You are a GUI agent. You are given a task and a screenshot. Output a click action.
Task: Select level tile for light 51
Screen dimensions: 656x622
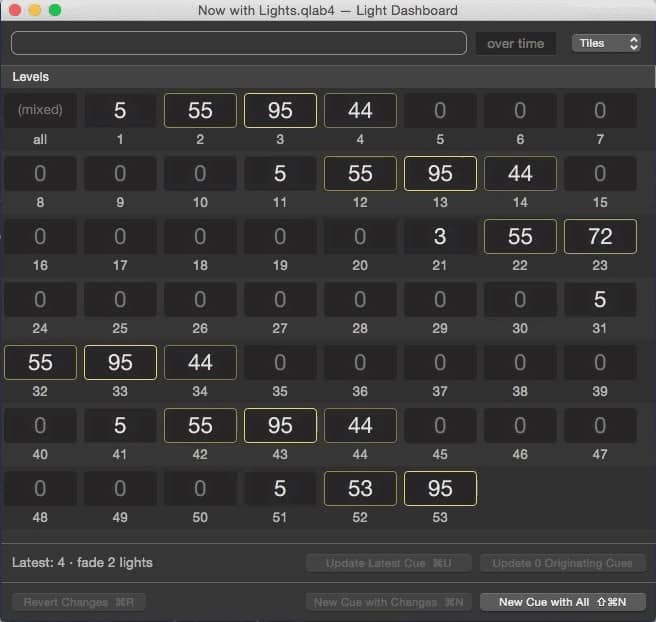(280, 489)
